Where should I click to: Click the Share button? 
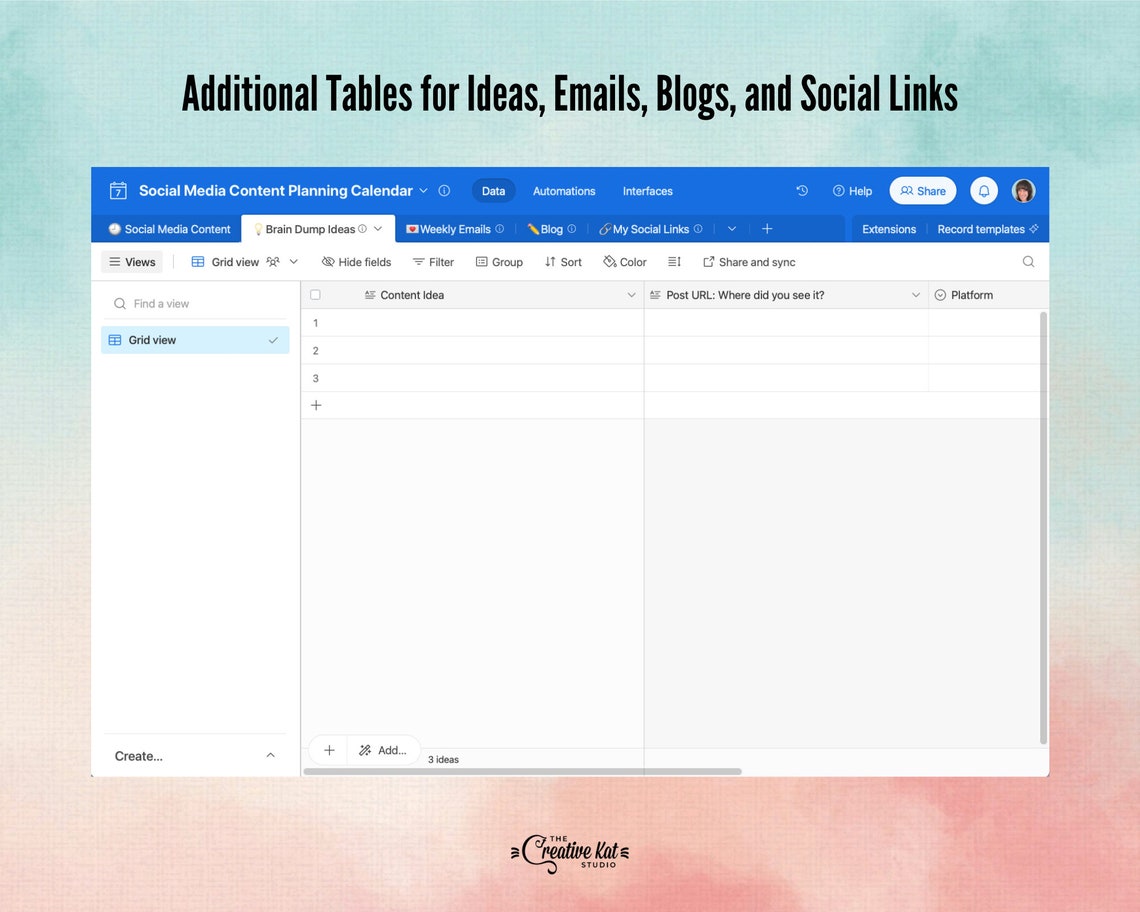click(x=922, y=190)
